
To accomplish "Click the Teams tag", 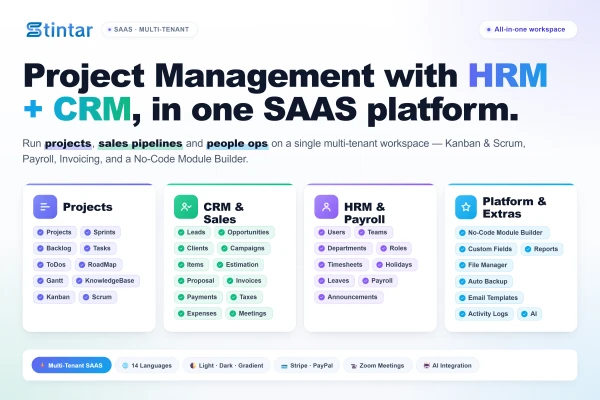I will pos(373,232).
